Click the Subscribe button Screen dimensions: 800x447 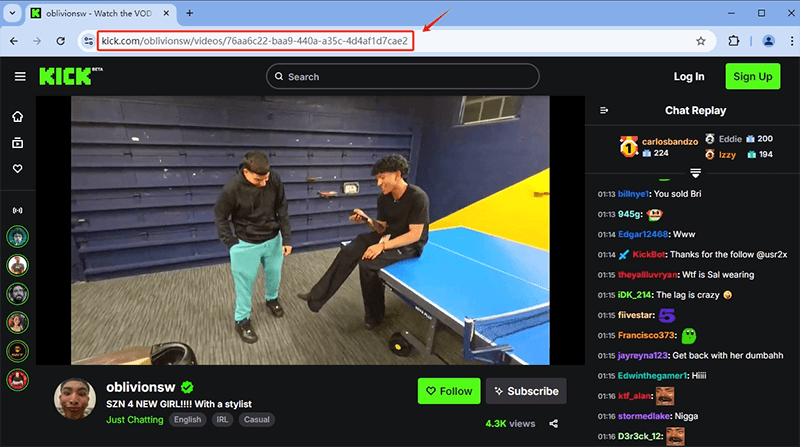point(526,391)
